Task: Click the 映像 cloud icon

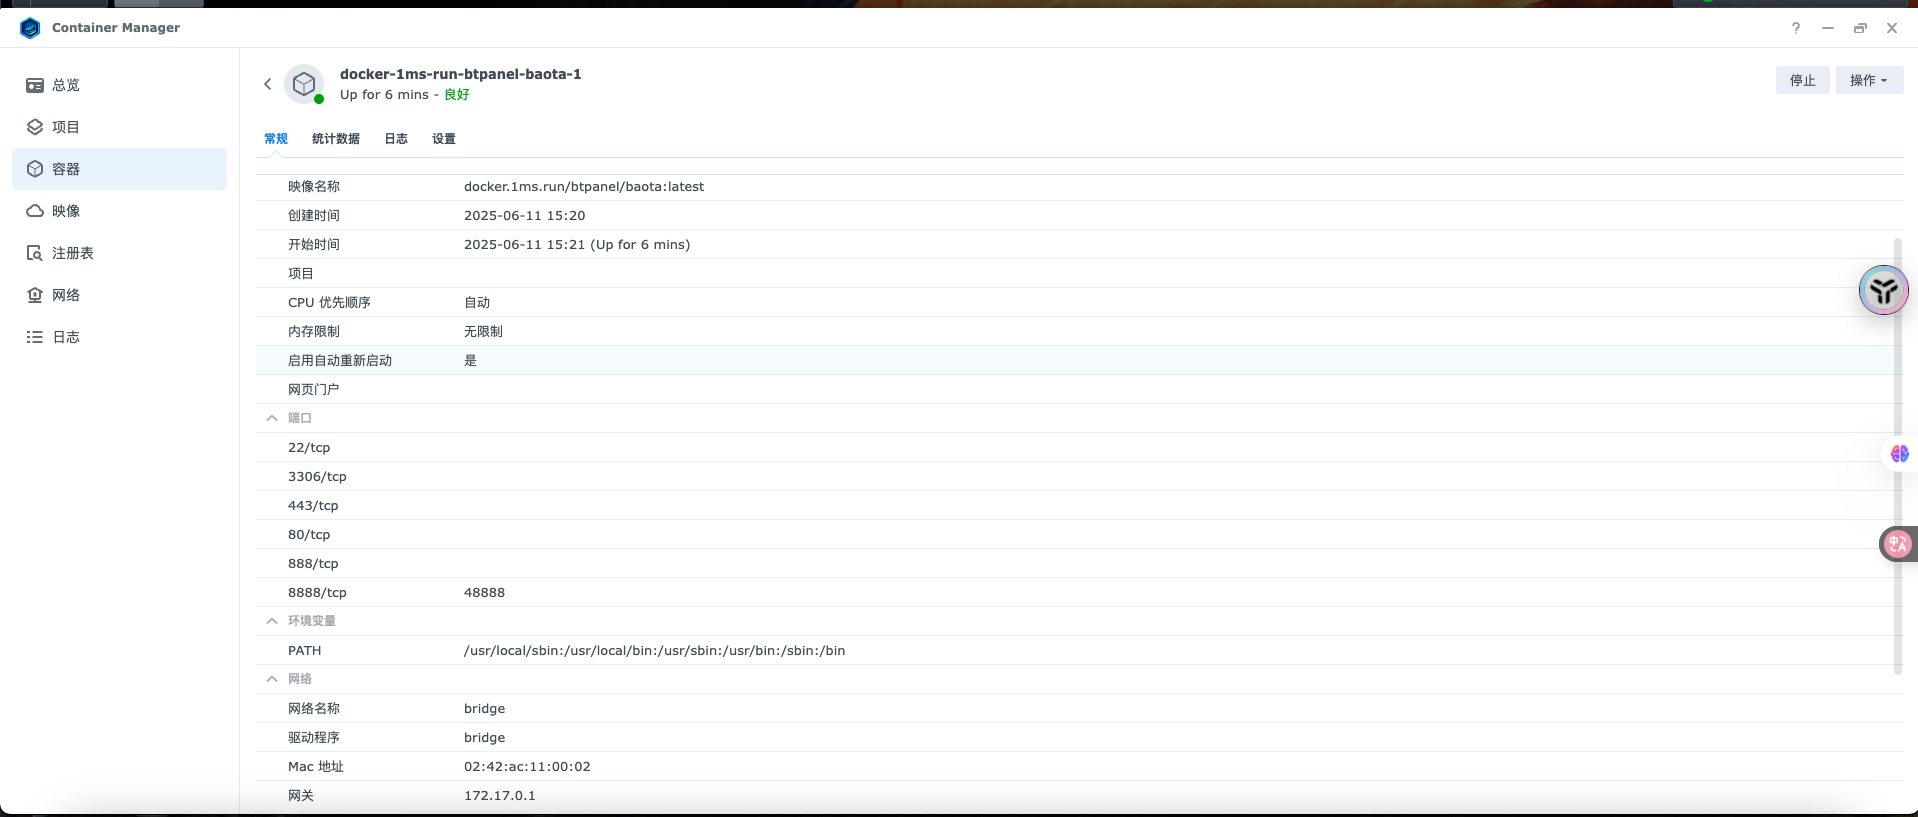Action: [35, 211]
